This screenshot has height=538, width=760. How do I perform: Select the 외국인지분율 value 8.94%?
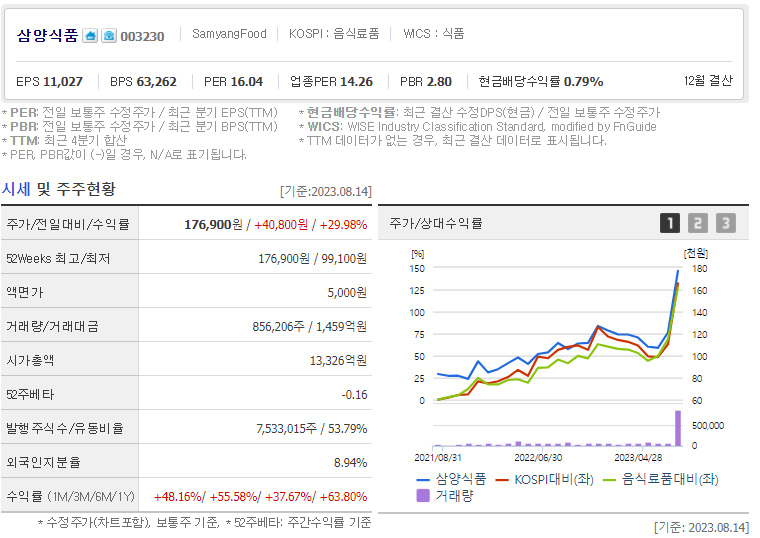pos(350,462)
